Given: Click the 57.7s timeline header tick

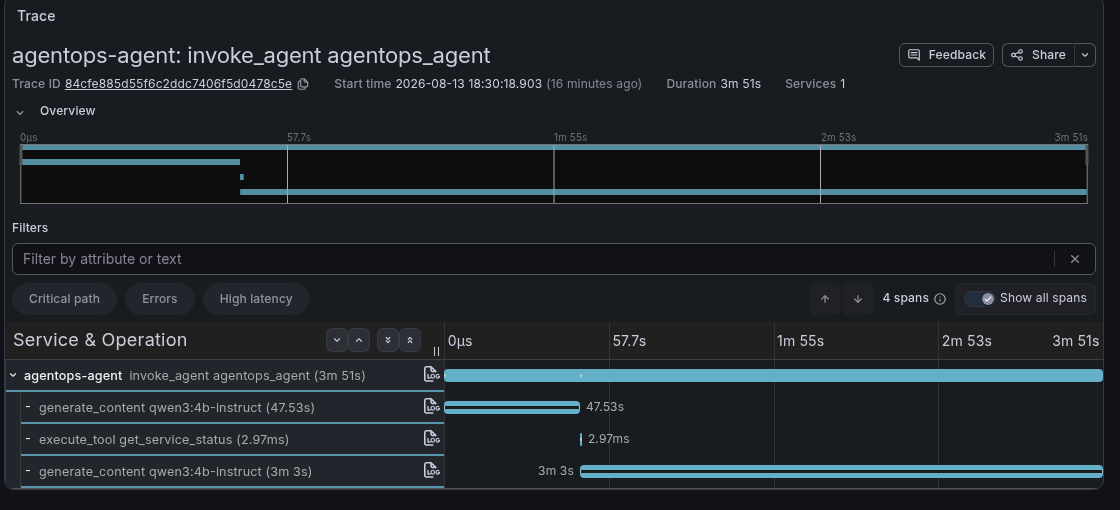Looking at the screenshot, I should coord(629,341).
